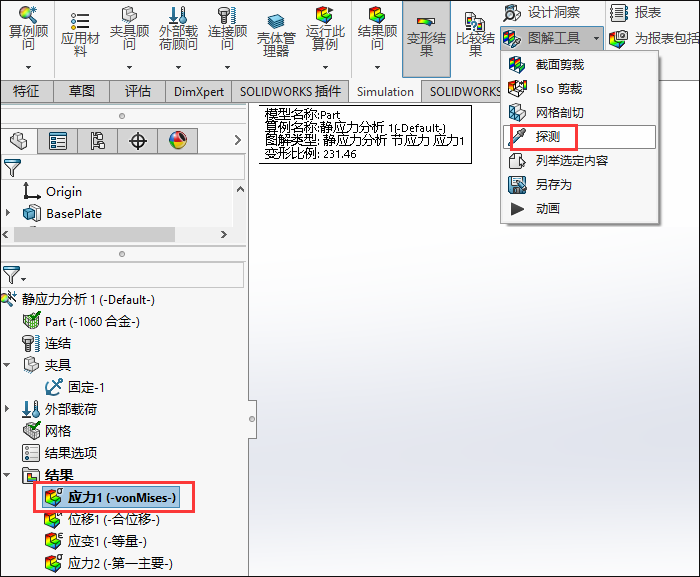The image size is (700, 577).
Task: Switch to the 草图 sketch tab
Action: point(81,92)
